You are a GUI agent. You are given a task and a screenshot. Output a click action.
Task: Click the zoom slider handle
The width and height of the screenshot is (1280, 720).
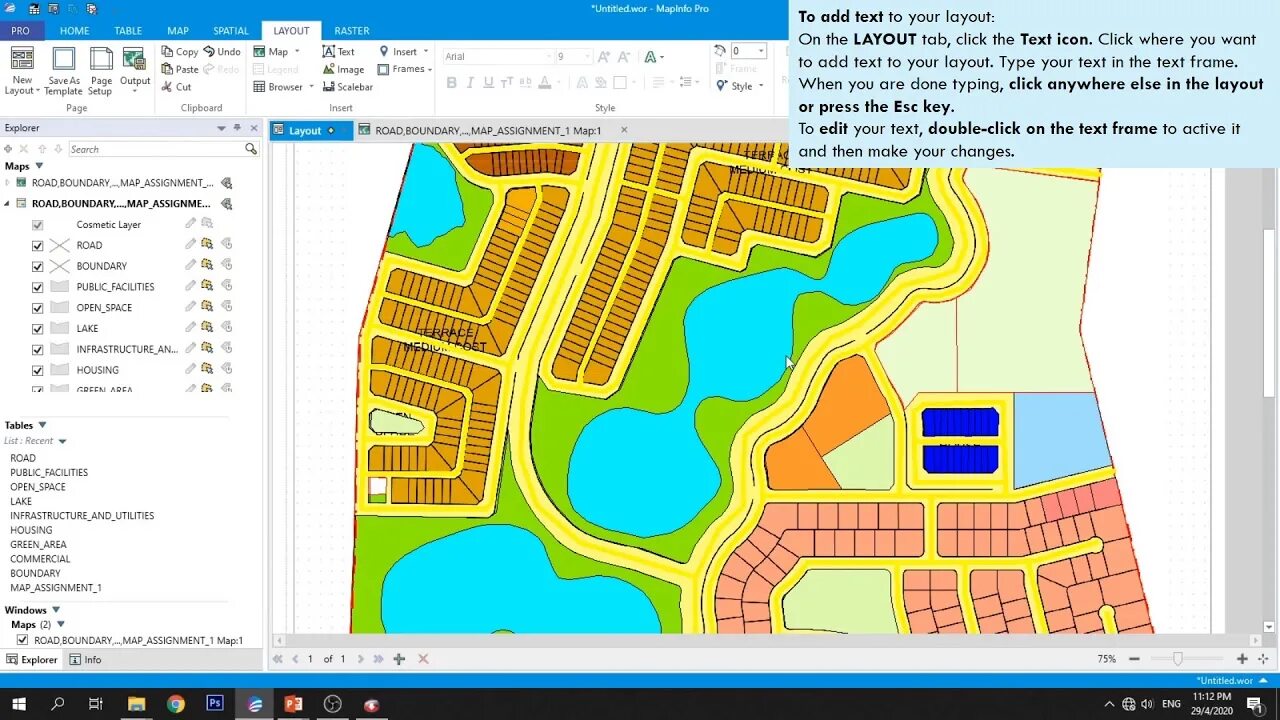pos(1178,659)
